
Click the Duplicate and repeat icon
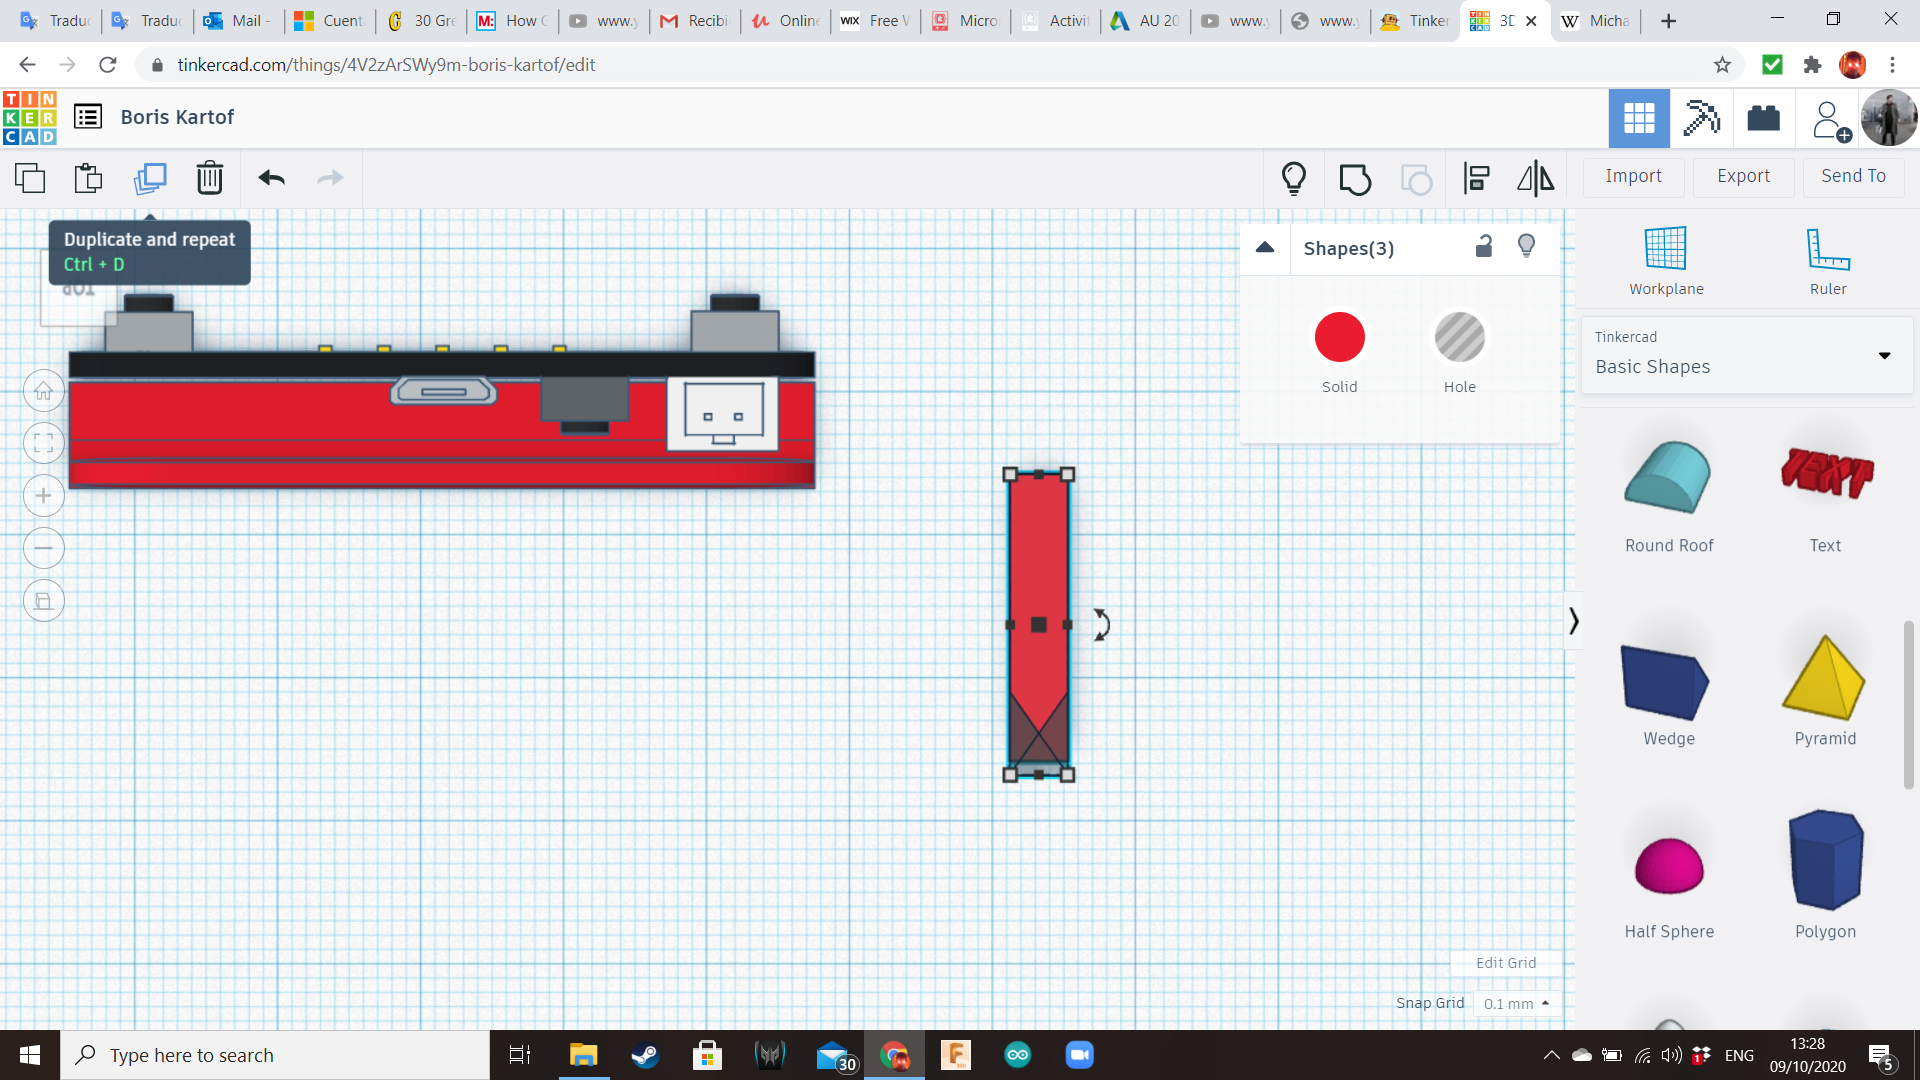[x=150, y=178]
